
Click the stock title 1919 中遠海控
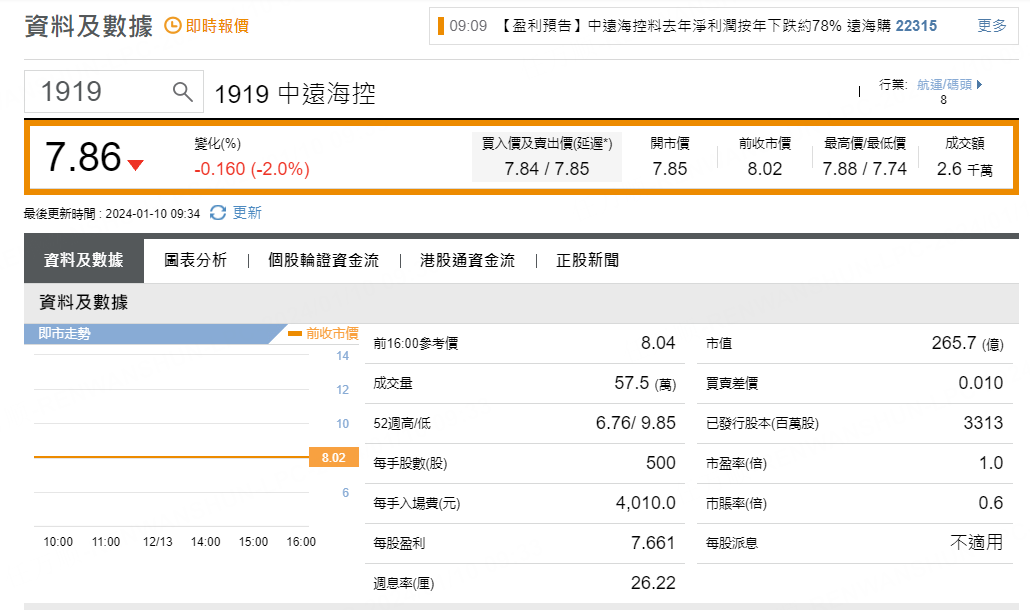click(x=295, y=94)
